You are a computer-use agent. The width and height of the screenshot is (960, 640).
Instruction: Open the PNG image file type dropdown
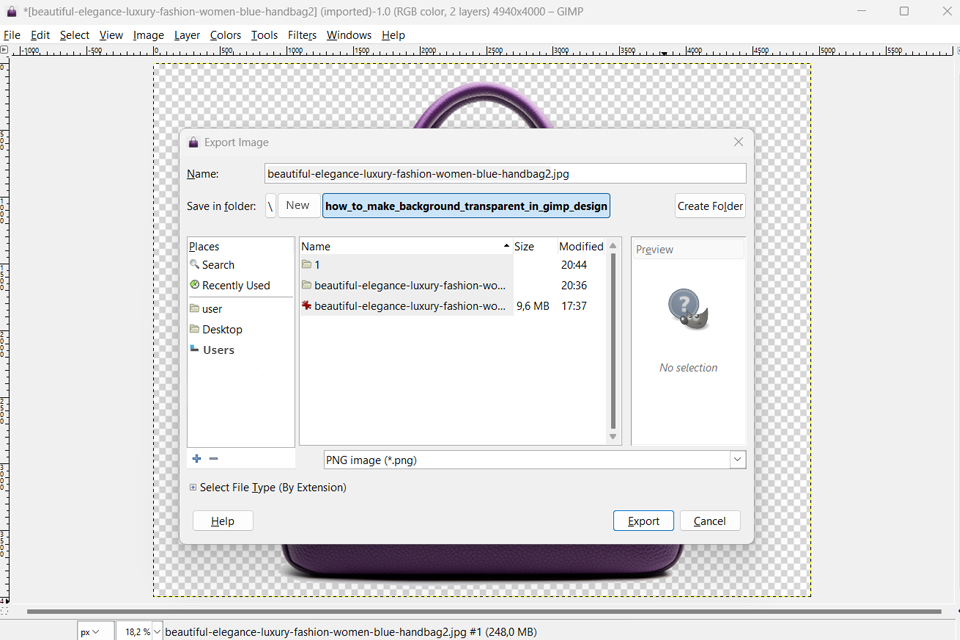coord(534,460)
